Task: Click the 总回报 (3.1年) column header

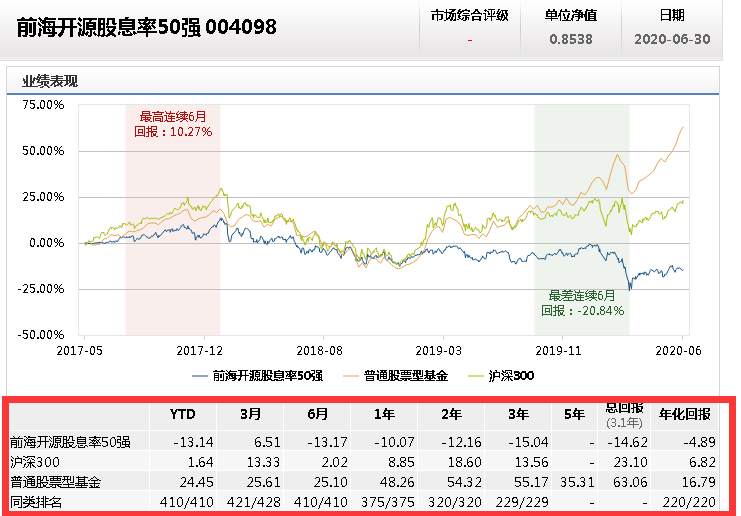Action: pyautogui.click(x=624, y=415)
